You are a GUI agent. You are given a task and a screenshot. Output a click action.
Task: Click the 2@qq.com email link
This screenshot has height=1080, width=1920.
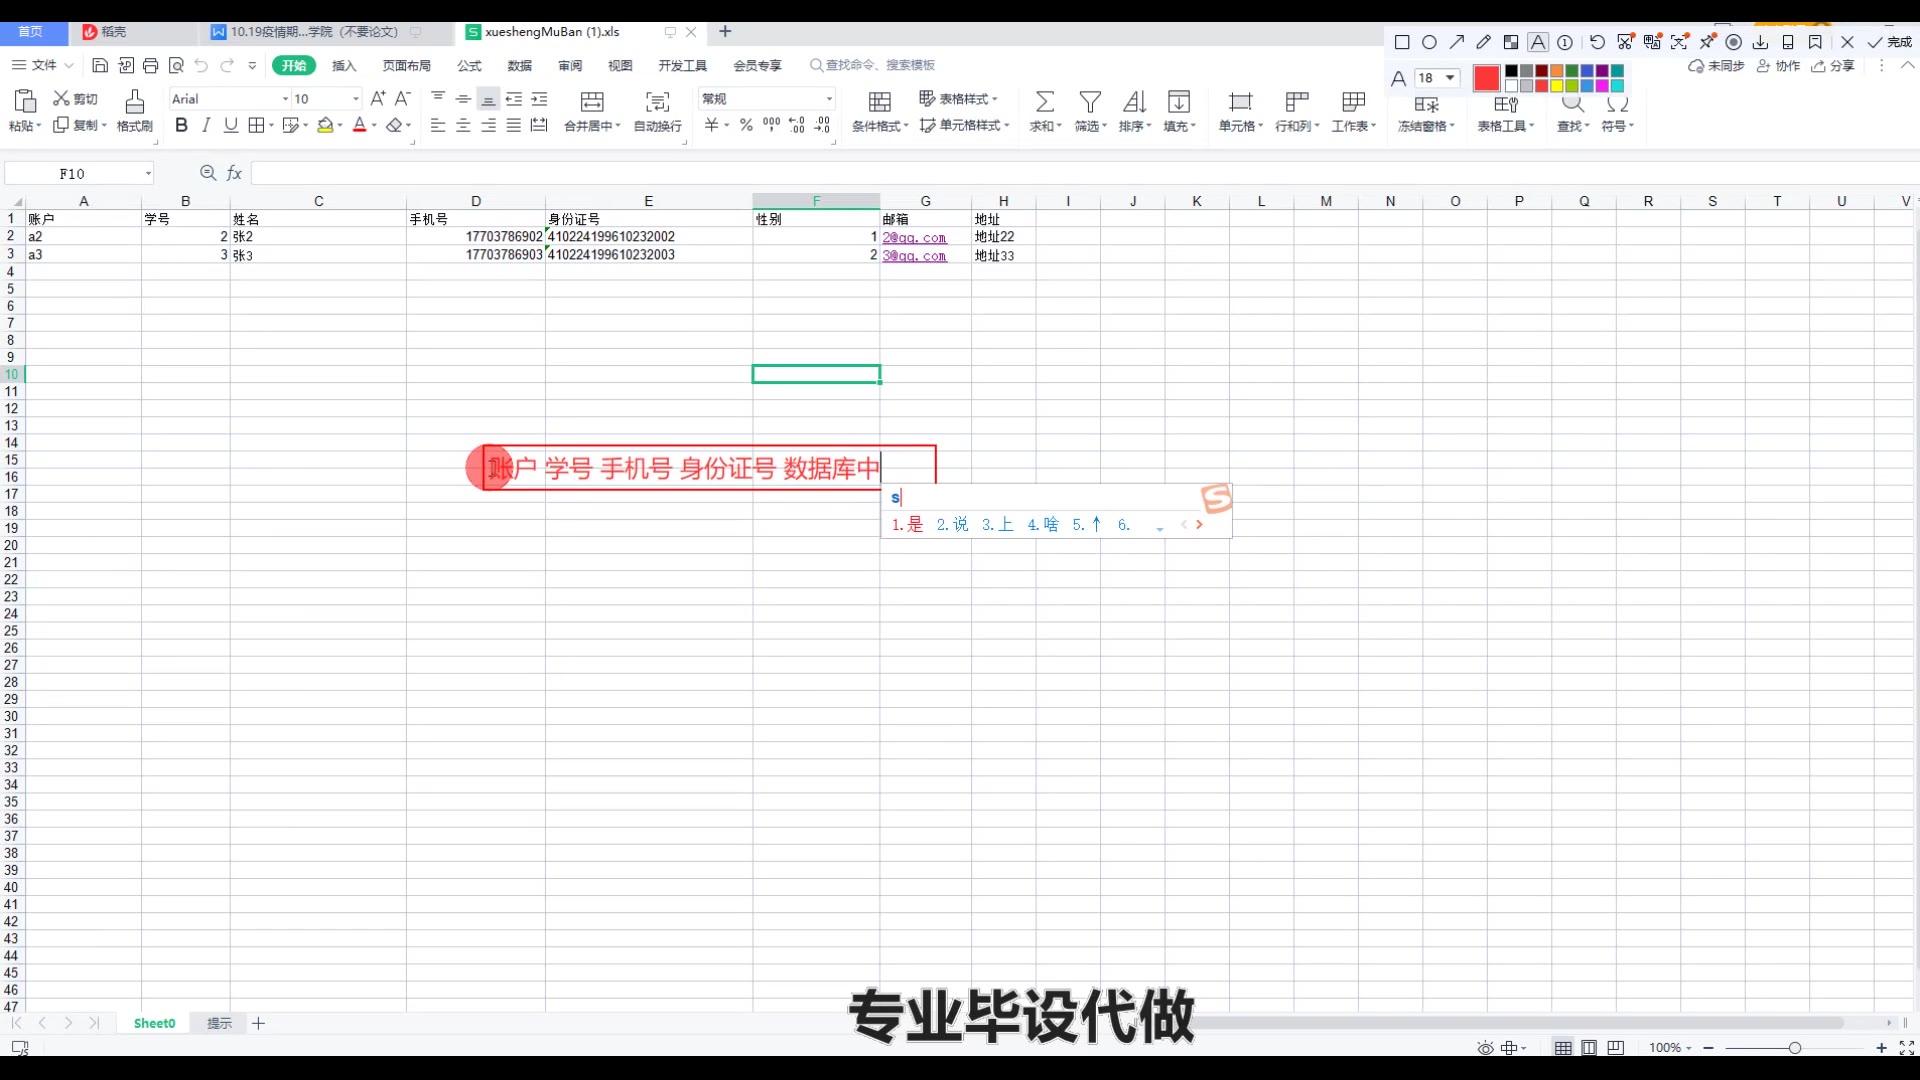(914, 238)
